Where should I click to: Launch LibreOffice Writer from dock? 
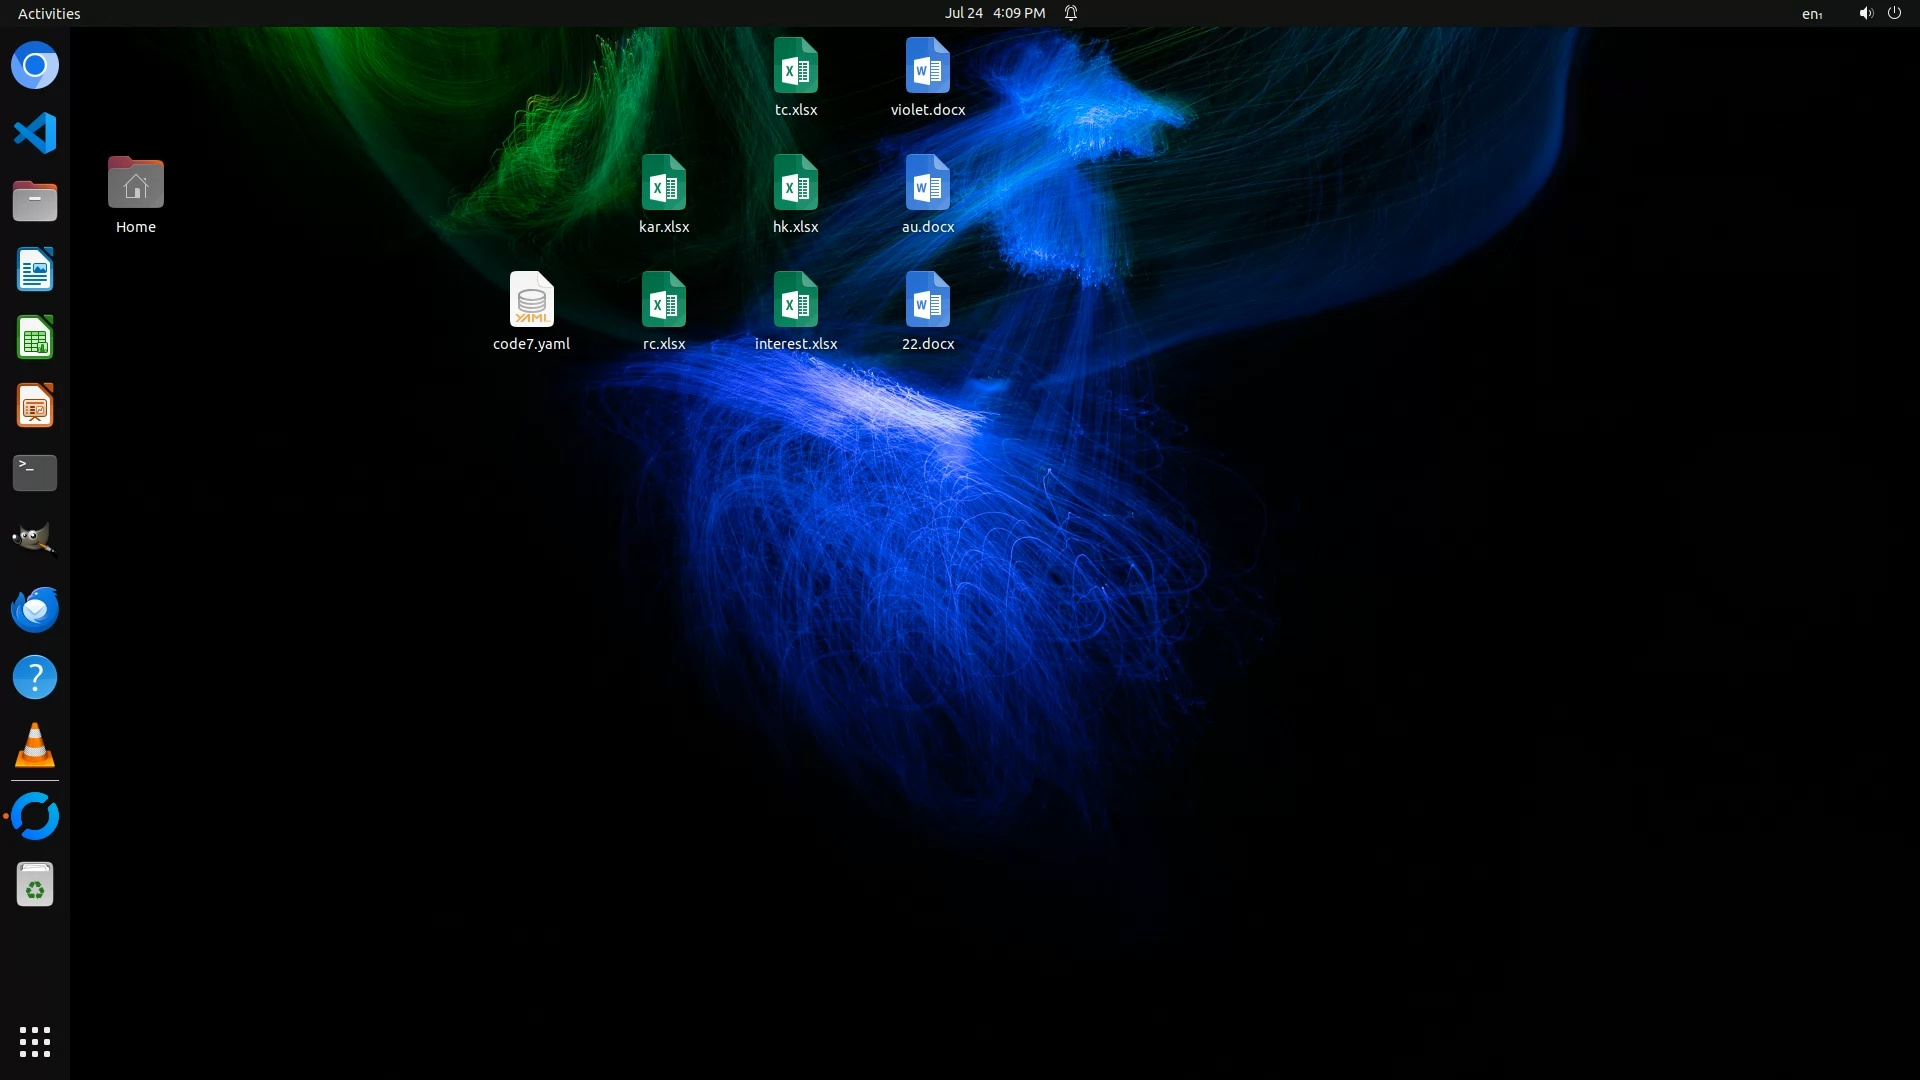pos(35,269)
